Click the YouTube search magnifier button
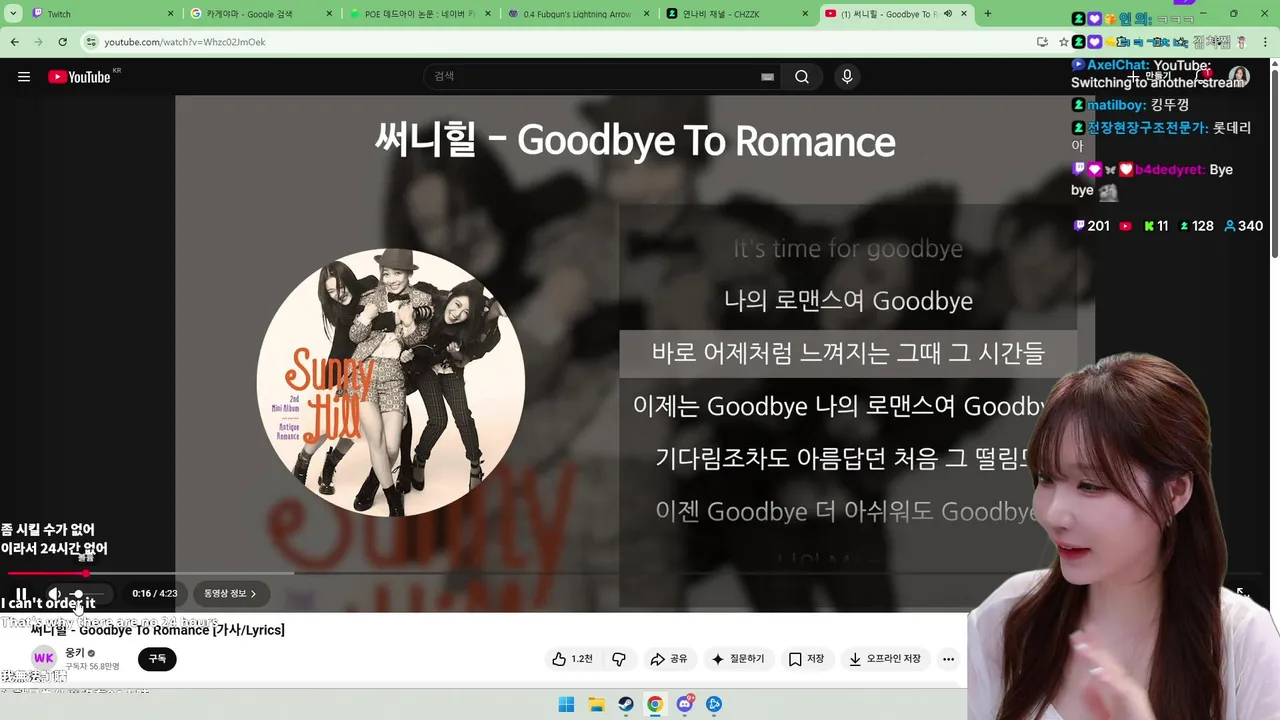1280x720 pixels. [802, 77]
